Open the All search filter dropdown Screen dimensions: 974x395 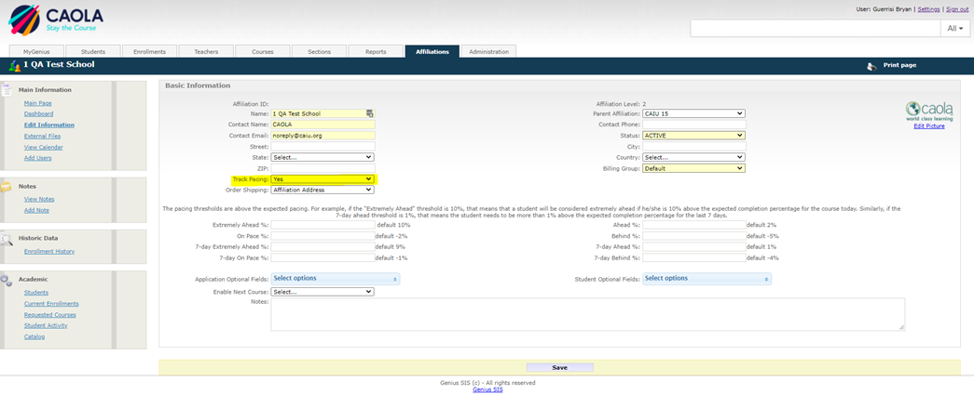(x=955, y=29)
